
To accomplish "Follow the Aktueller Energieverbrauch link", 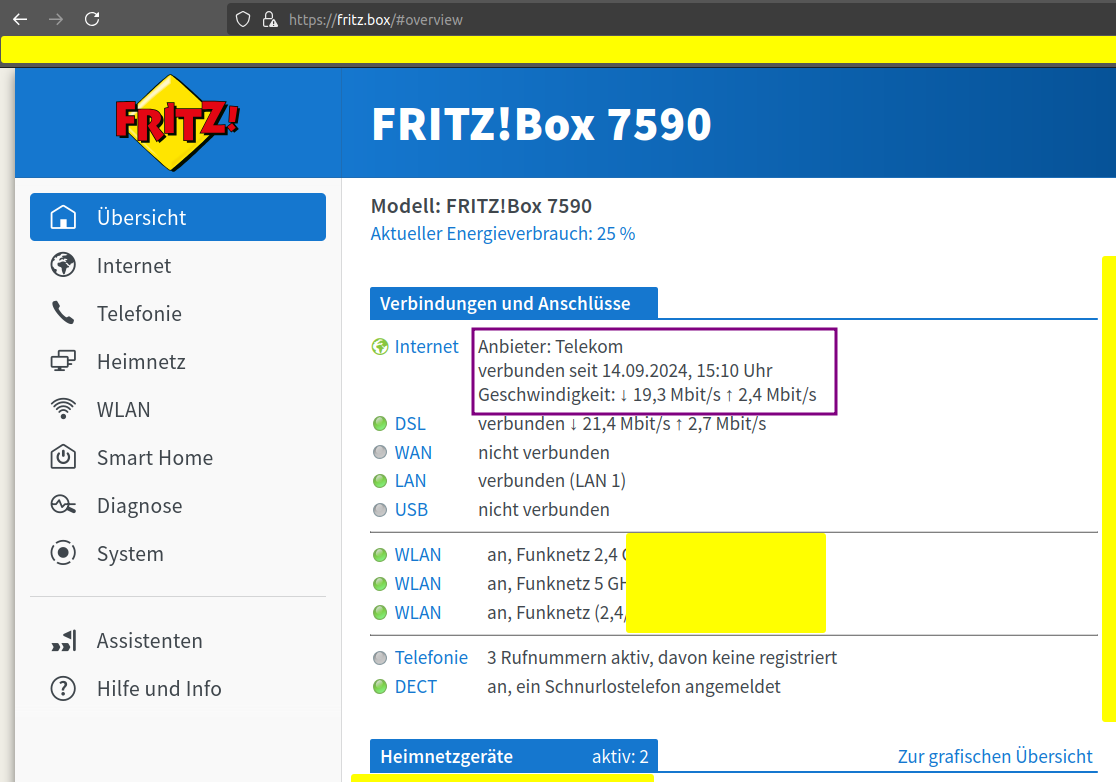I will pos(502,233).
